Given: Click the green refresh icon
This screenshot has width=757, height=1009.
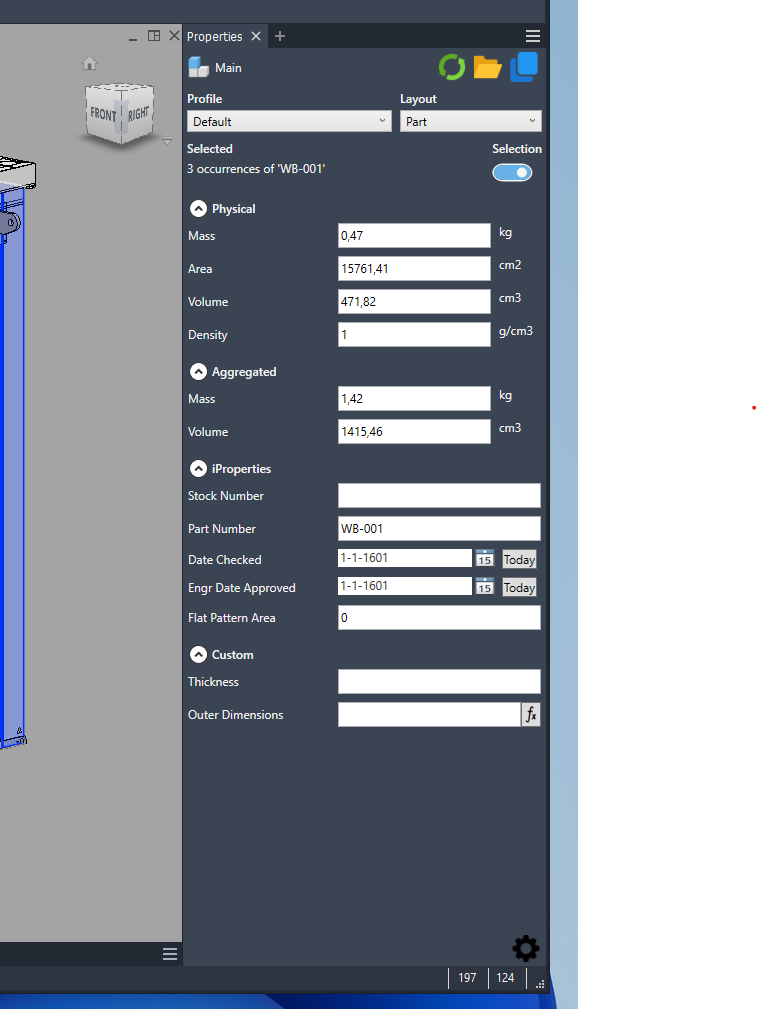Looking at the screenshot, I should 452,67.
